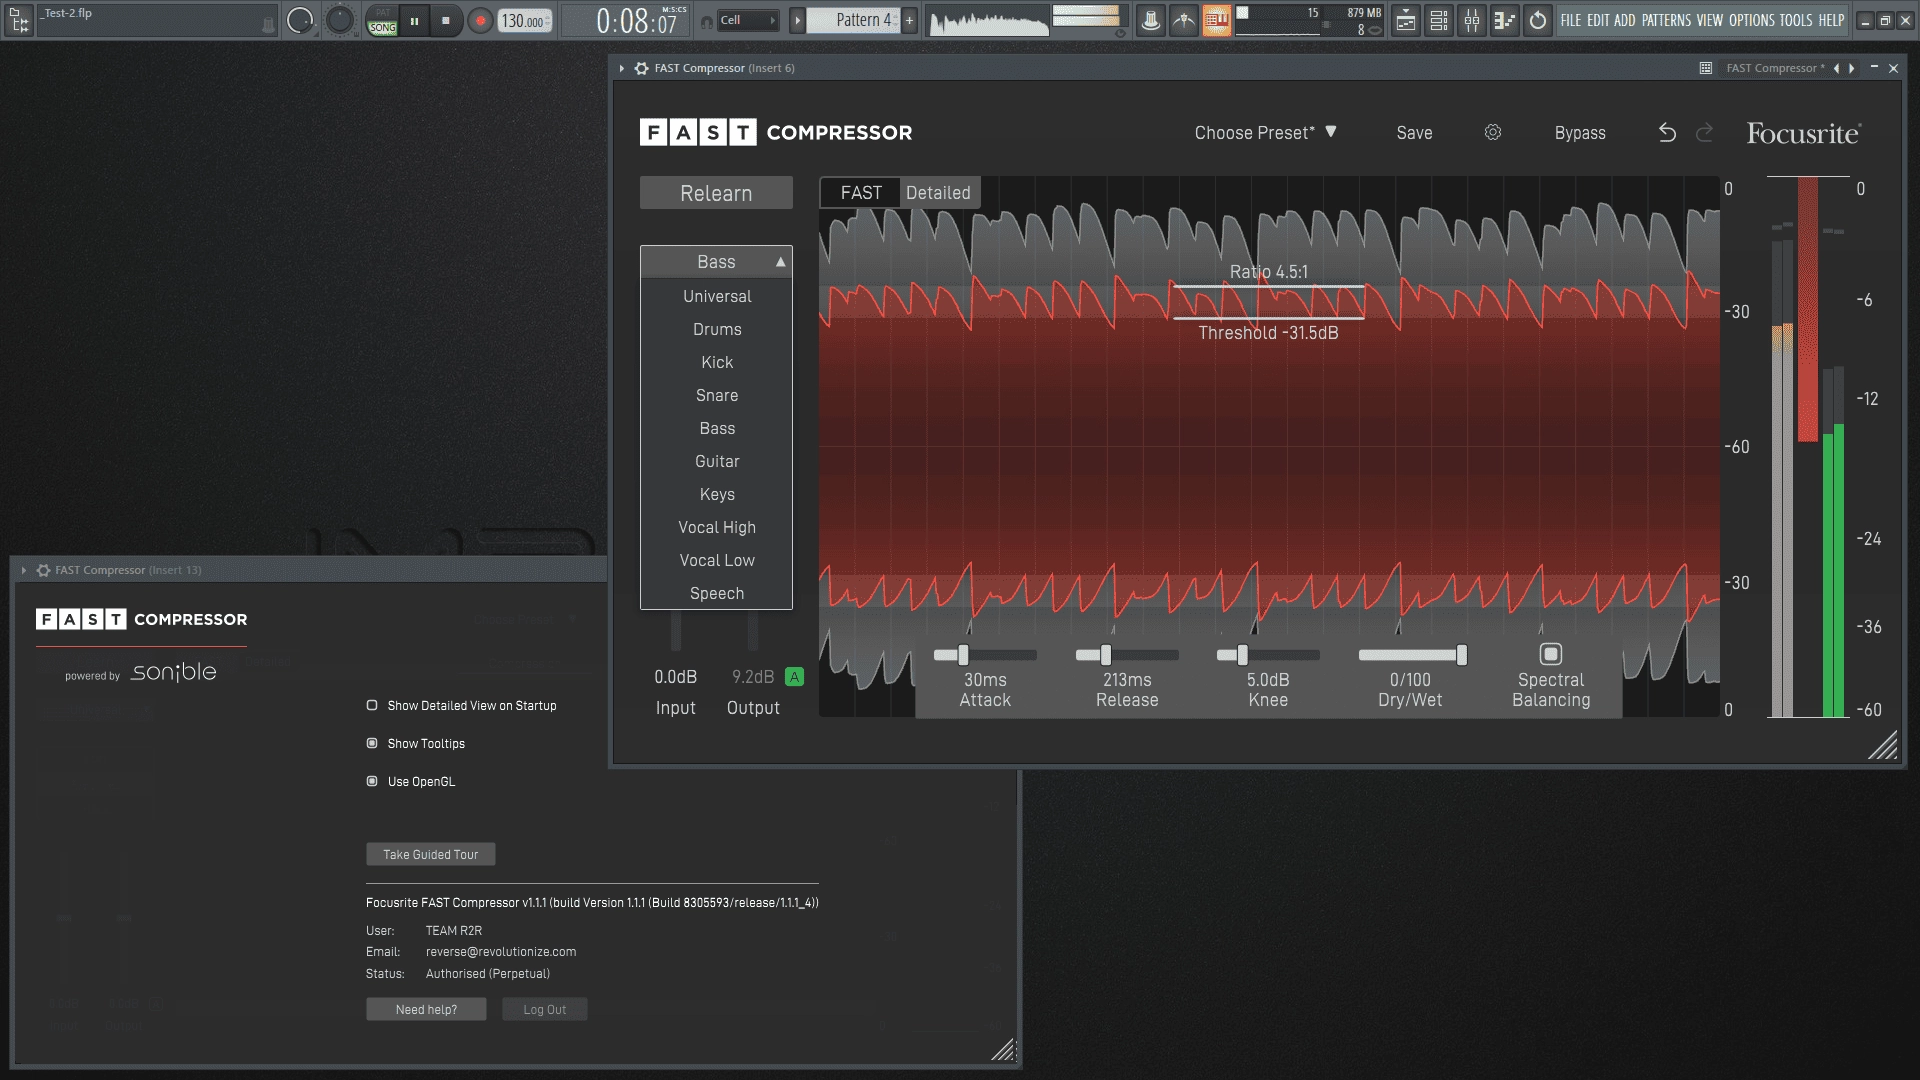Click the main volume knob
1920x1080 pixels.
pyautogui.click(x=300, y=20)
